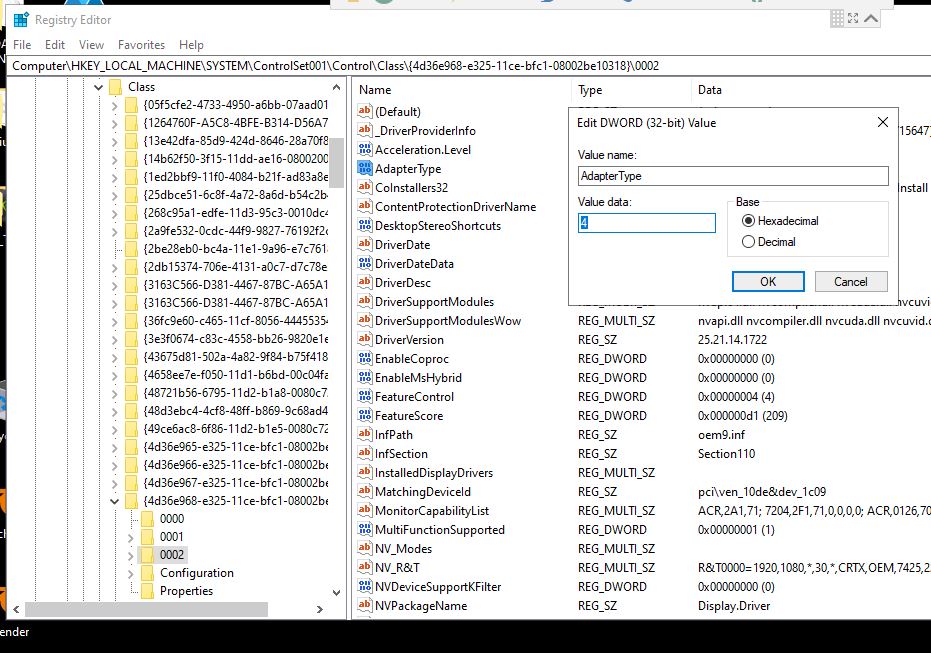Select the MatchingDeviceId string icon
The width and height of the screenshot is (931, 653).
(x=365, y=491)
